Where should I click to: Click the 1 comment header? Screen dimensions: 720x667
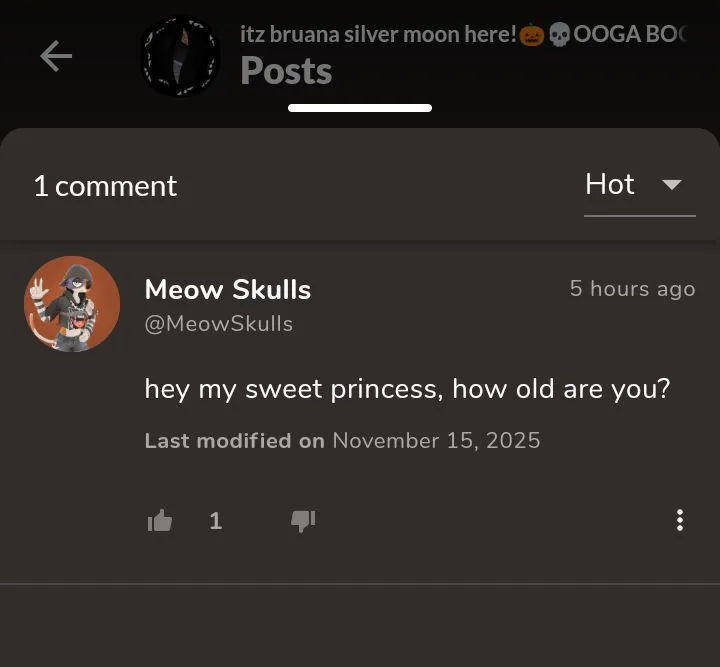(x=105, y=186)
